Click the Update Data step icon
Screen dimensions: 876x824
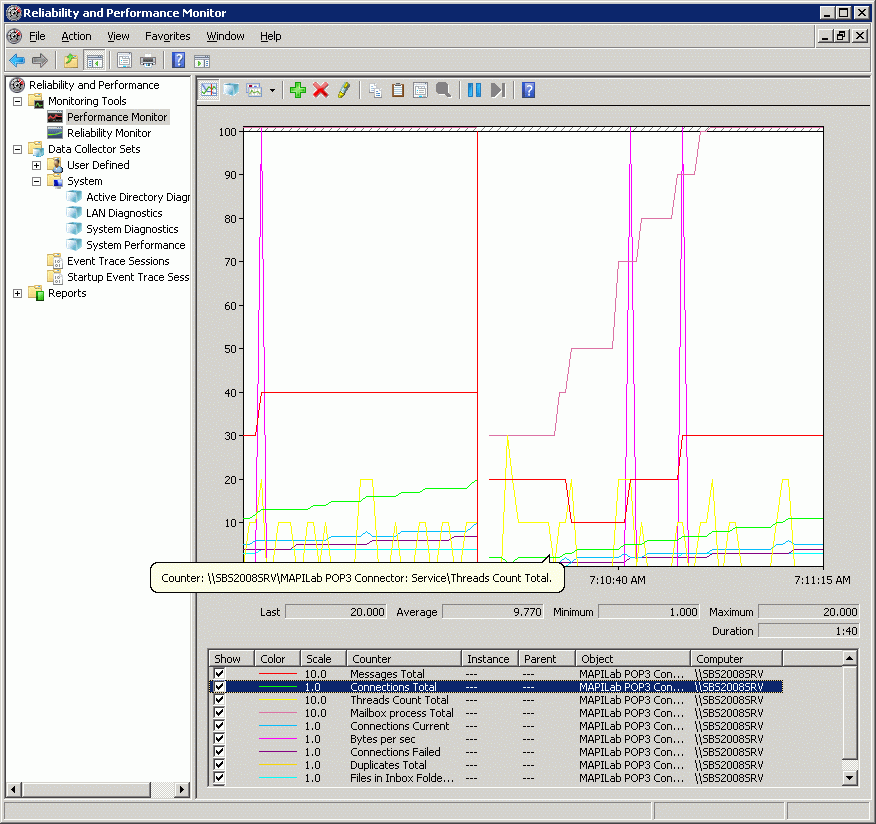497,90
